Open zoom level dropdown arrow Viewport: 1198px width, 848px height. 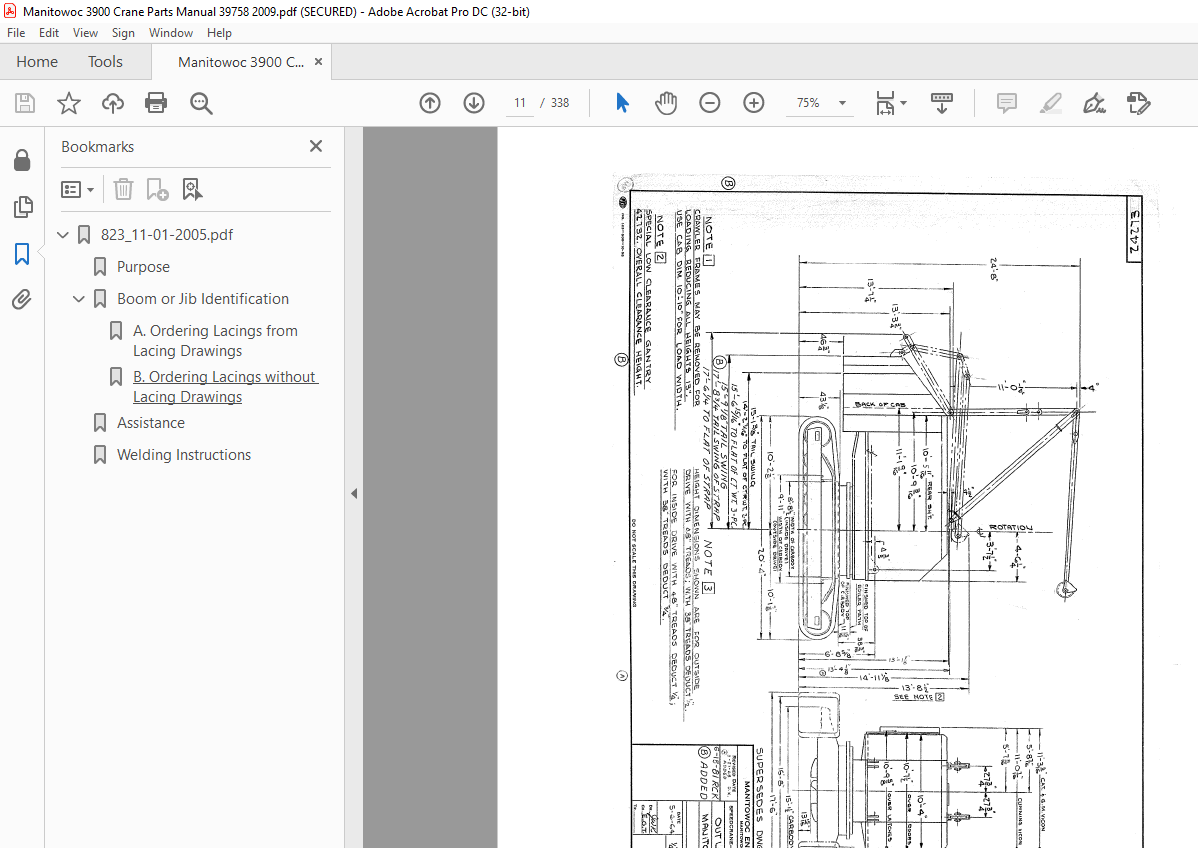tap(842, 103)
